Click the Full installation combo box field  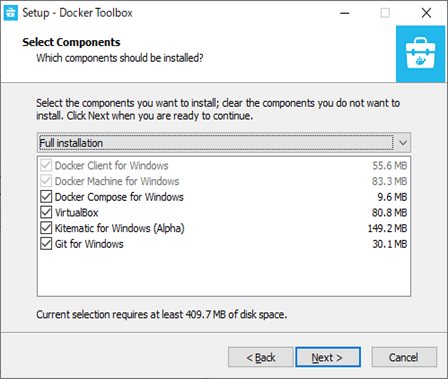224,143
